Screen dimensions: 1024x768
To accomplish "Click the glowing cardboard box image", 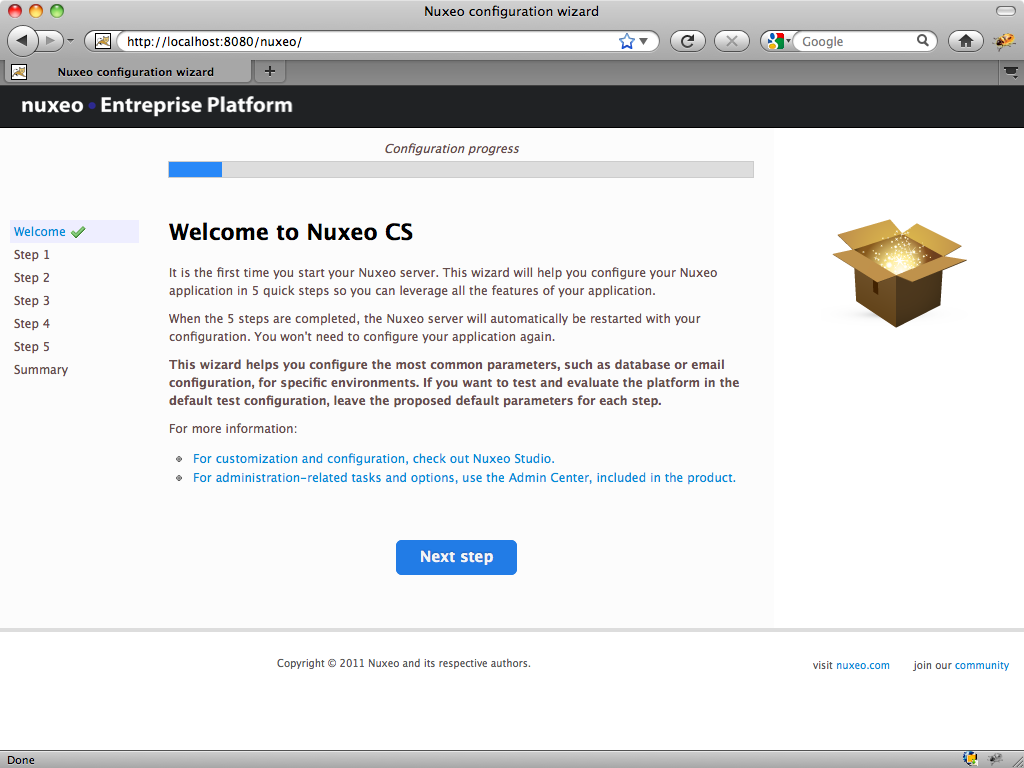I will [x=899, y=272].
